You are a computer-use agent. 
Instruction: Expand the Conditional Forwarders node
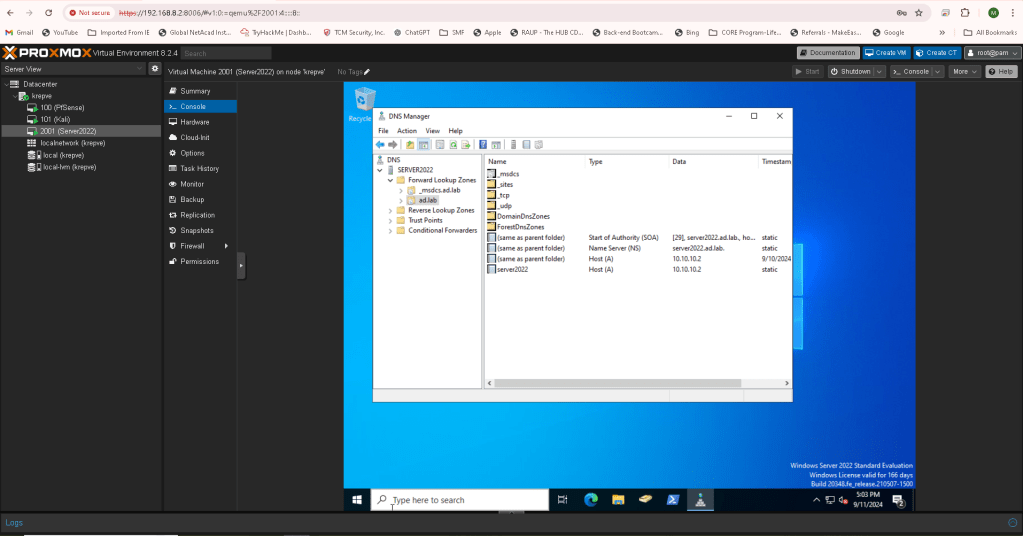tap(389, 230)
